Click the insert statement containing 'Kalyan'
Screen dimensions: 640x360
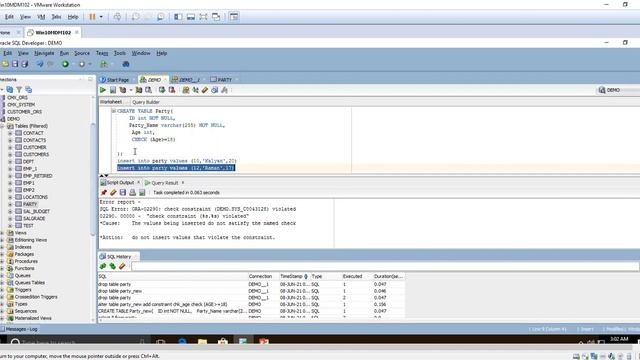(177, 161)
